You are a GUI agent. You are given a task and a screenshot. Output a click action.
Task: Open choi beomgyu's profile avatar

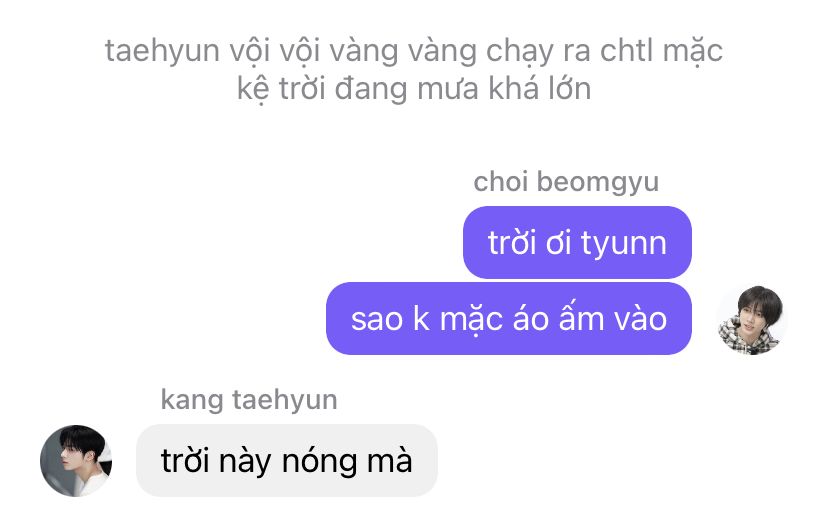(751, 320)
